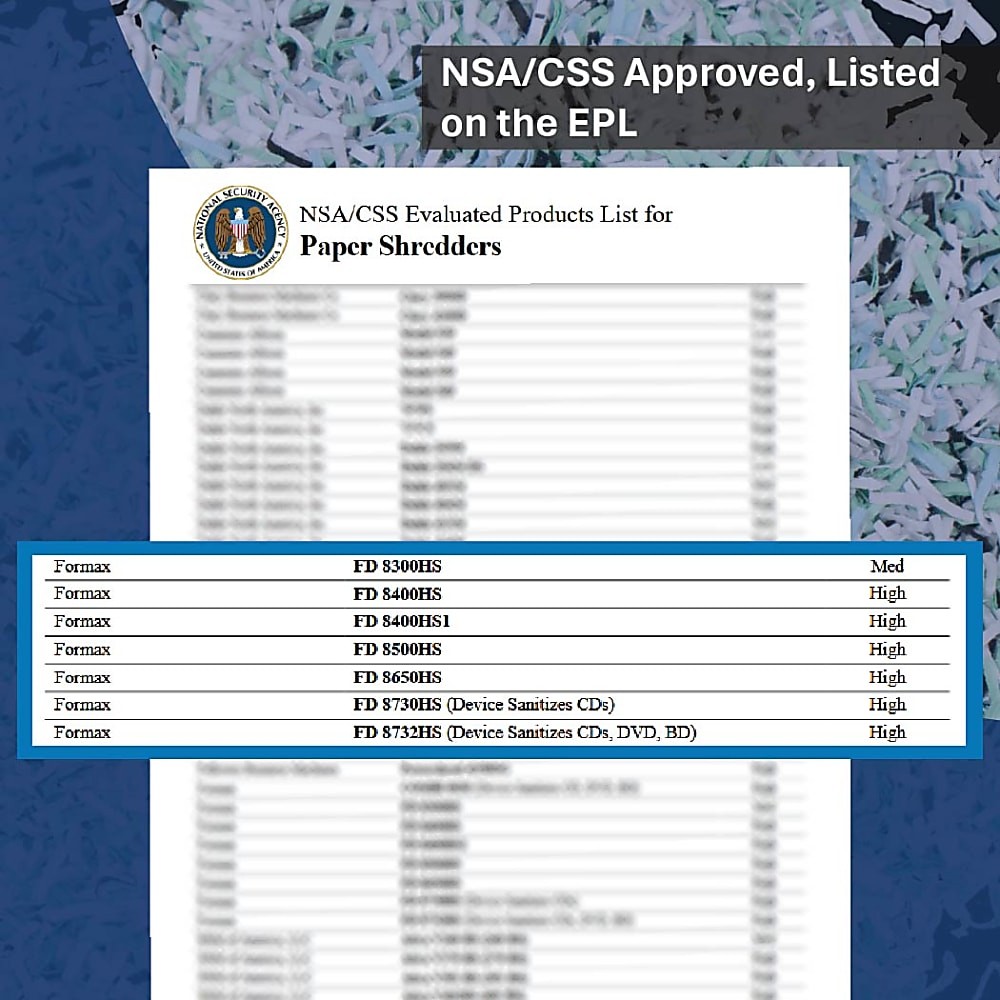This screenshot has width=1000, height=1000.
Task: Select the FD 8500HS model name
Action: click(397, 649)
